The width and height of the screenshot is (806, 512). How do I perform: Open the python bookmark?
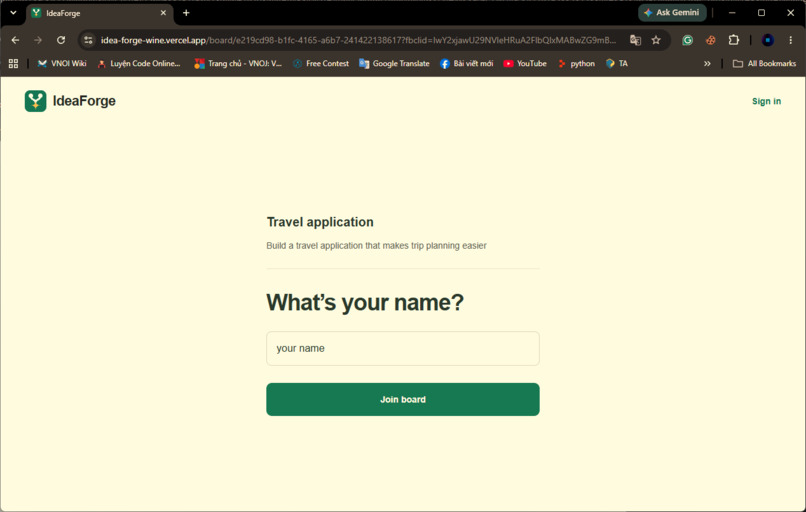[x=576, y=64]
